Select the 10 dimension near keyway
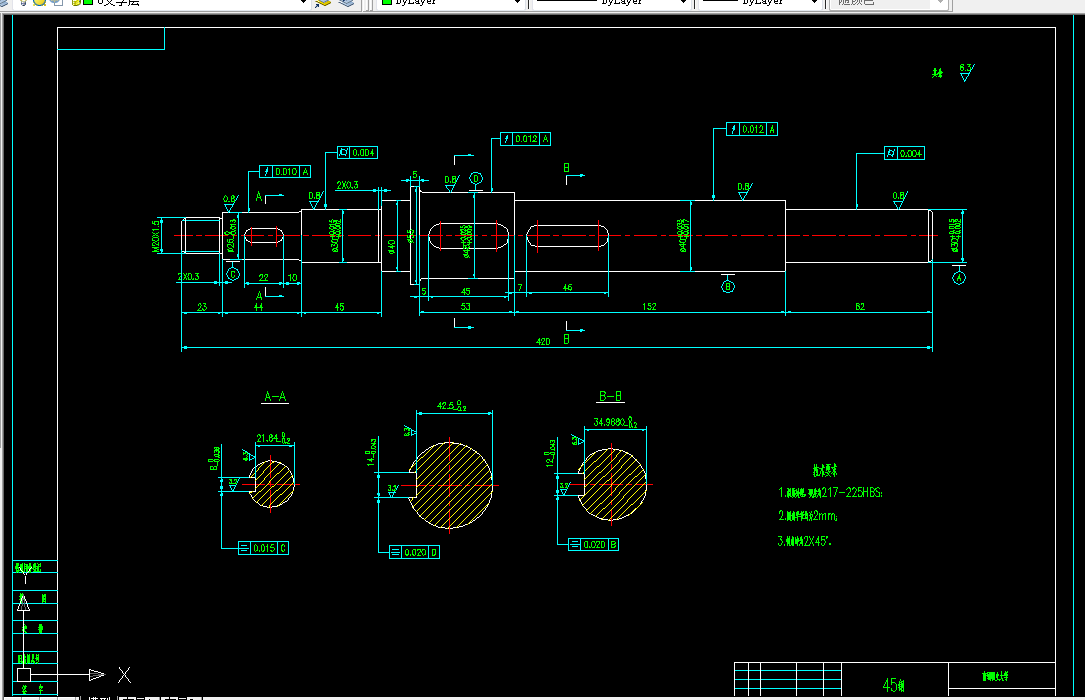This screenshot has height=700, width=1085. (293, 277)
